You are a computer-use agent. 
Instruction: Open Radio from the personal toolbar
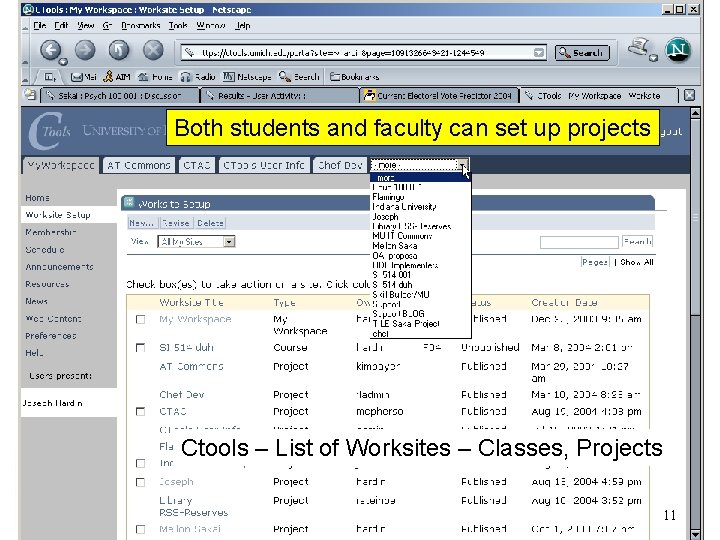tap(198, 77)
